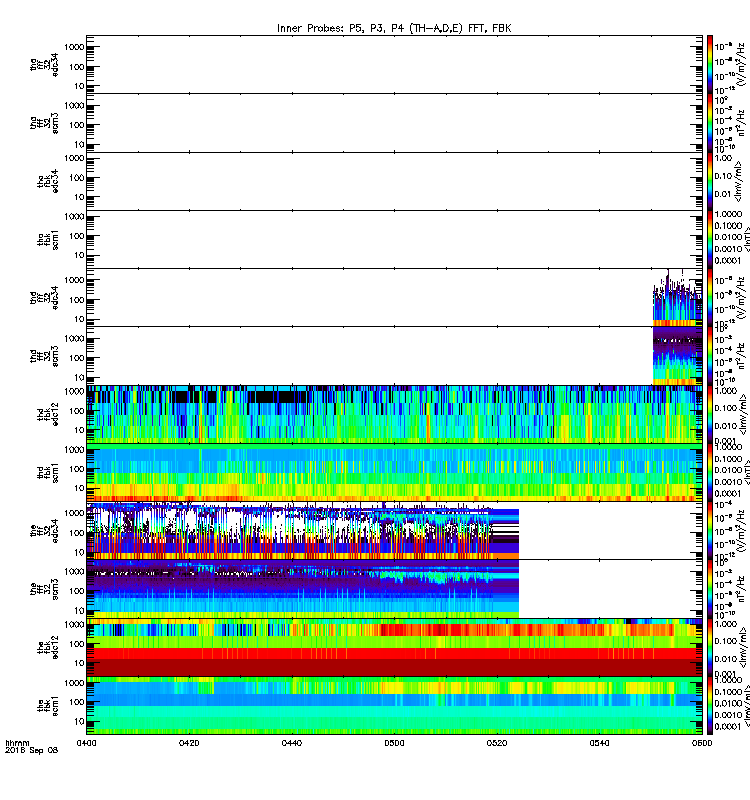Select the 'tha fff 32 scm3' panel label
Screen dimensions: 750x800
click(44, 123)
